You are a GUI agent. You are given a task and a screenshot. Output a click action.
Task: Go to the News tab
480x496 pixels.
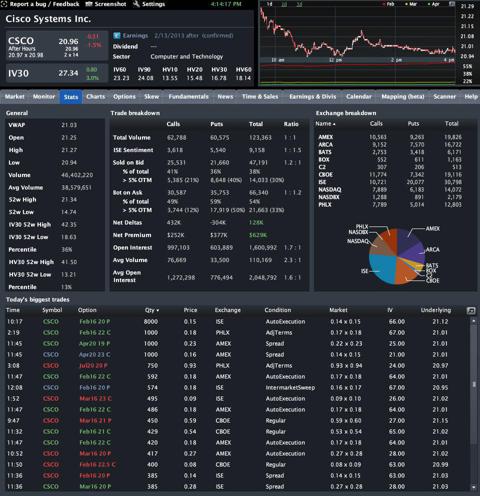coord(225,97)
